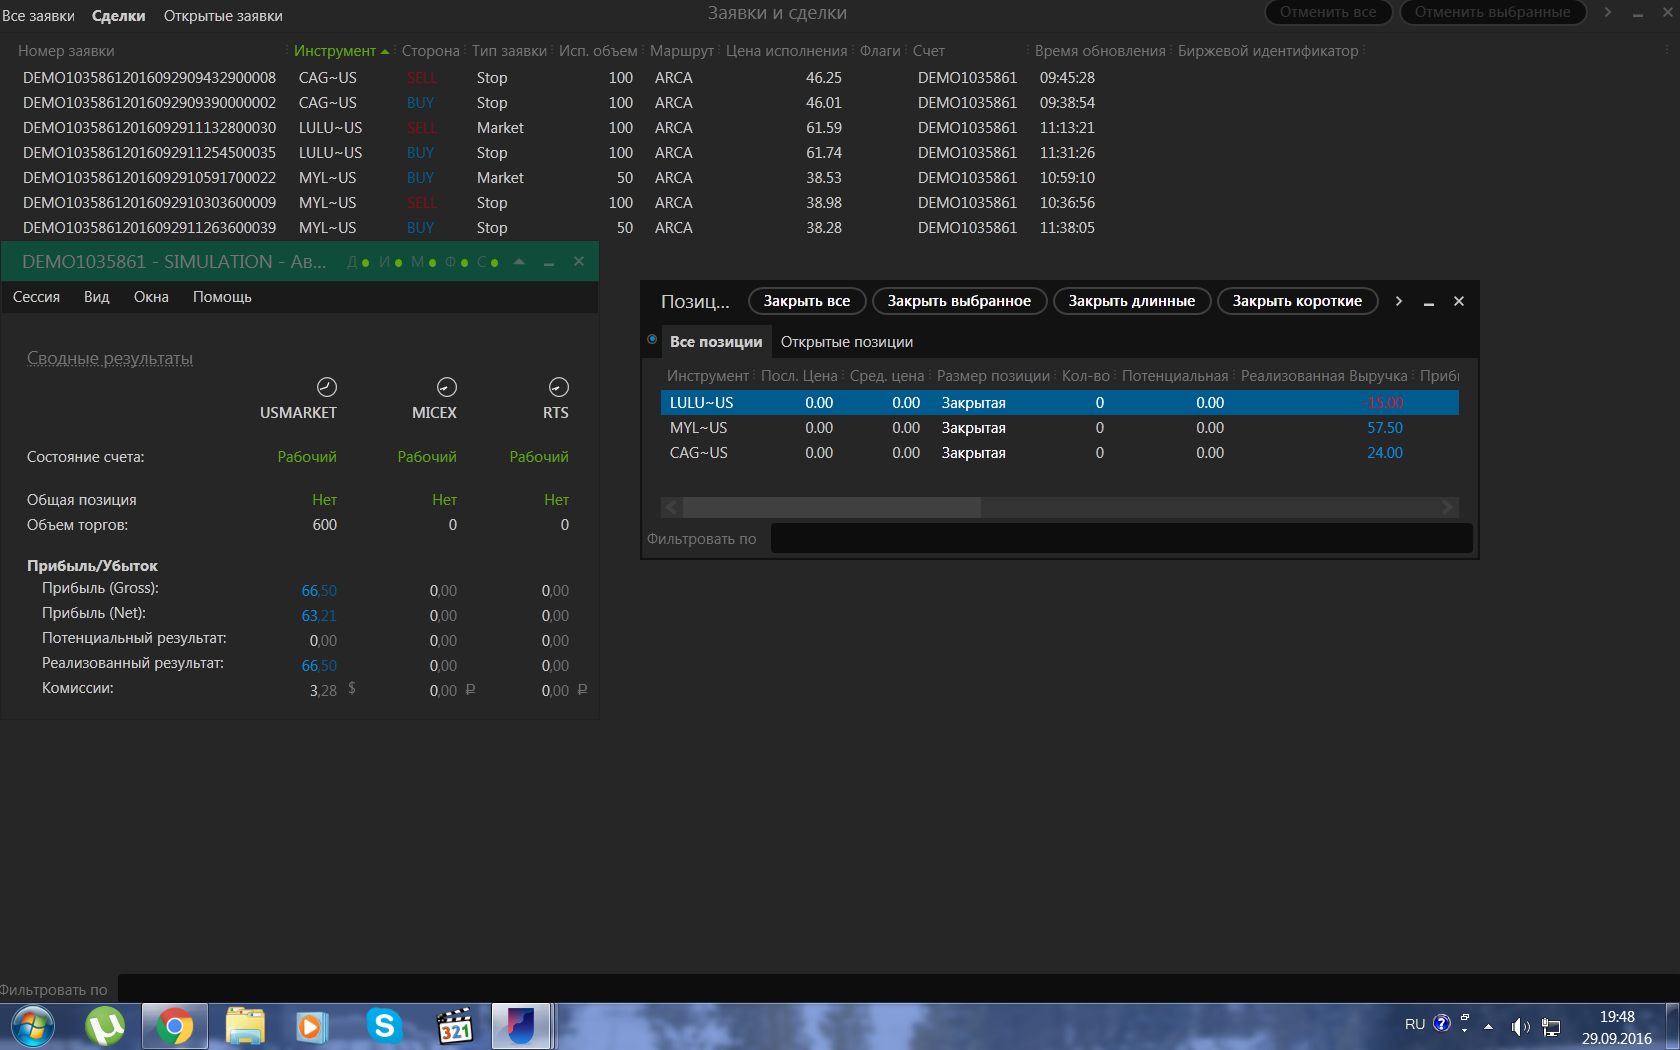Click the Д connection status indicator

(358, 262)
